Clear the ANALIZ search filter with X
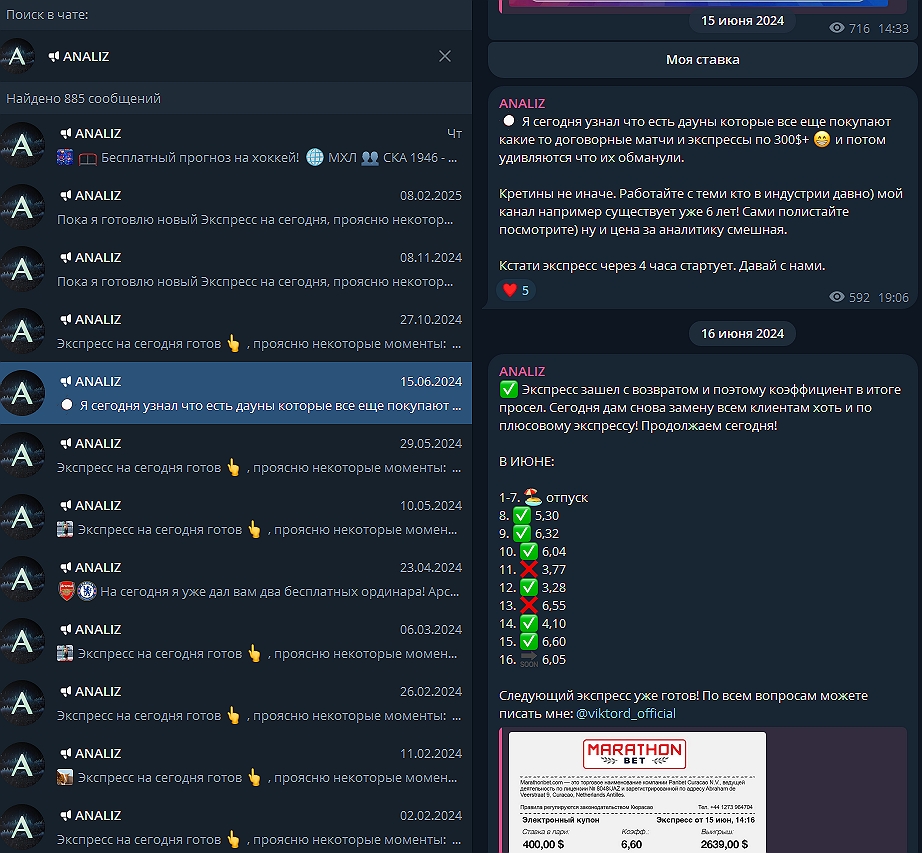The height and width of the screenshot is (853, 922). (x=445, y=56)
